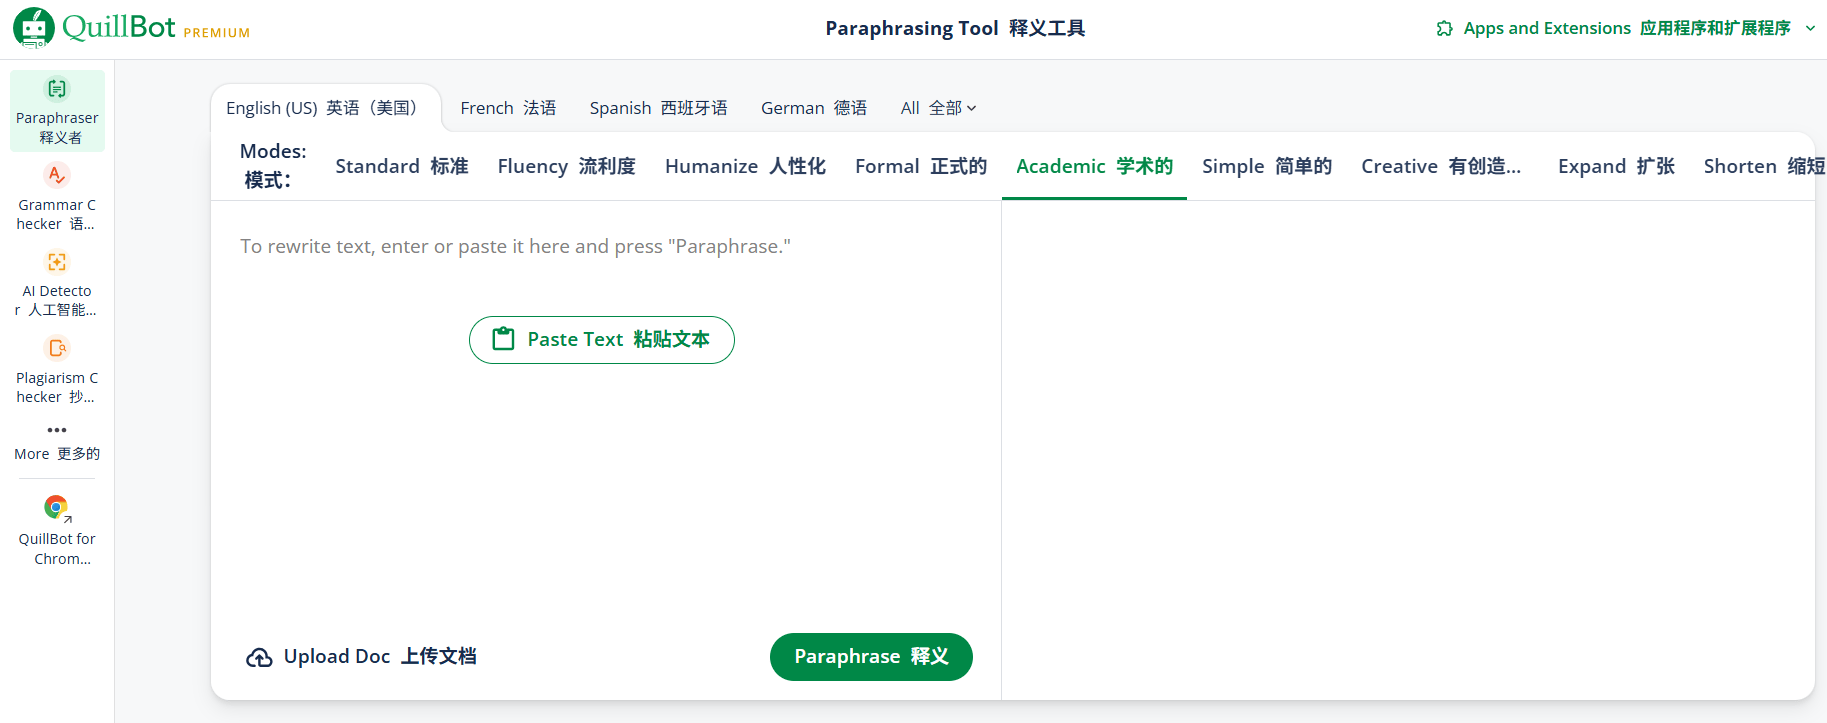The image size is (1827, 723).
Task: Switch to the French language tab
Action: [508, 108]
